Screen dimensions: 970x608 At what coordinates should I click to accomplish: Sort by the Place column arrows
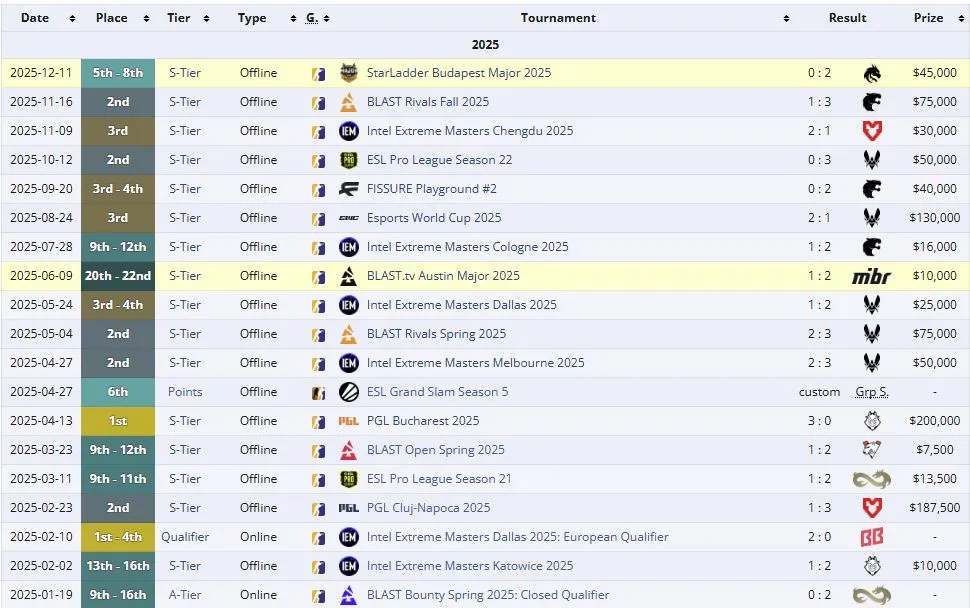(147, 19)
